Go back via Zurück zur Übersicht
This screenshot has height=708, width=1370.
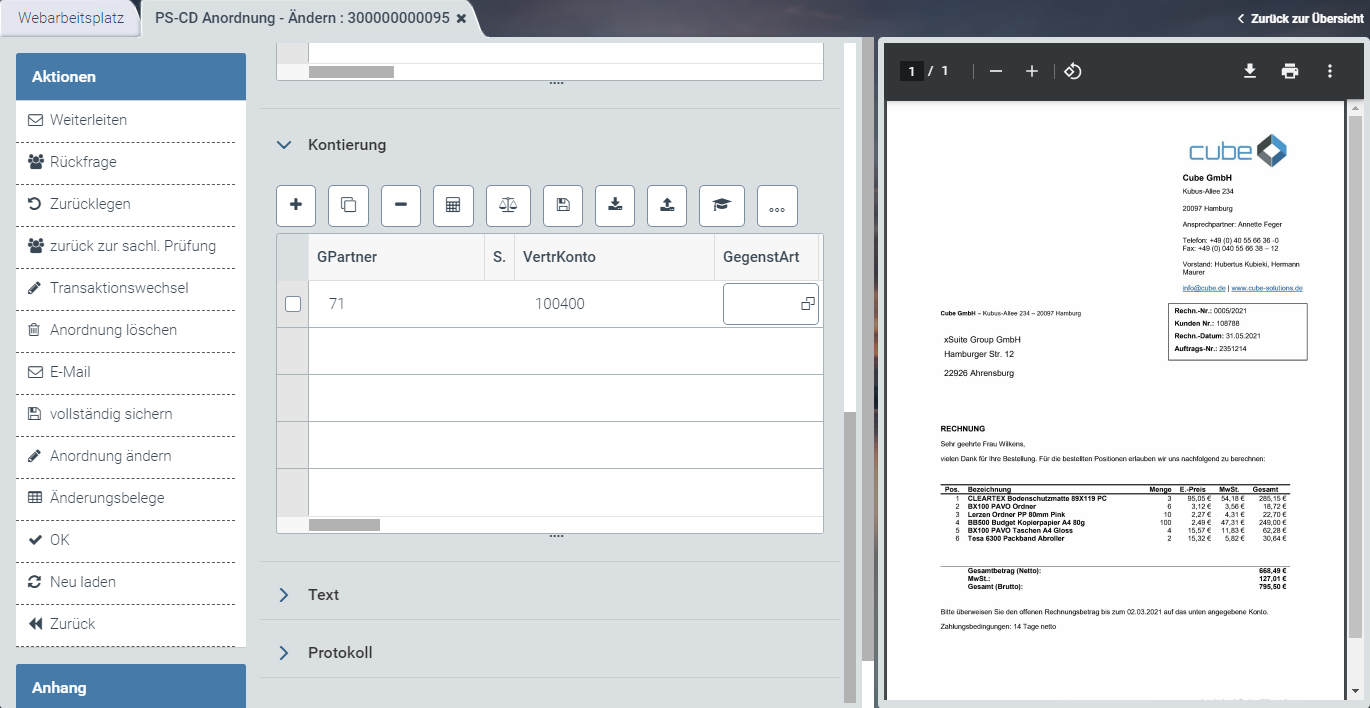pyautogui.click(x=1300, y=19)
